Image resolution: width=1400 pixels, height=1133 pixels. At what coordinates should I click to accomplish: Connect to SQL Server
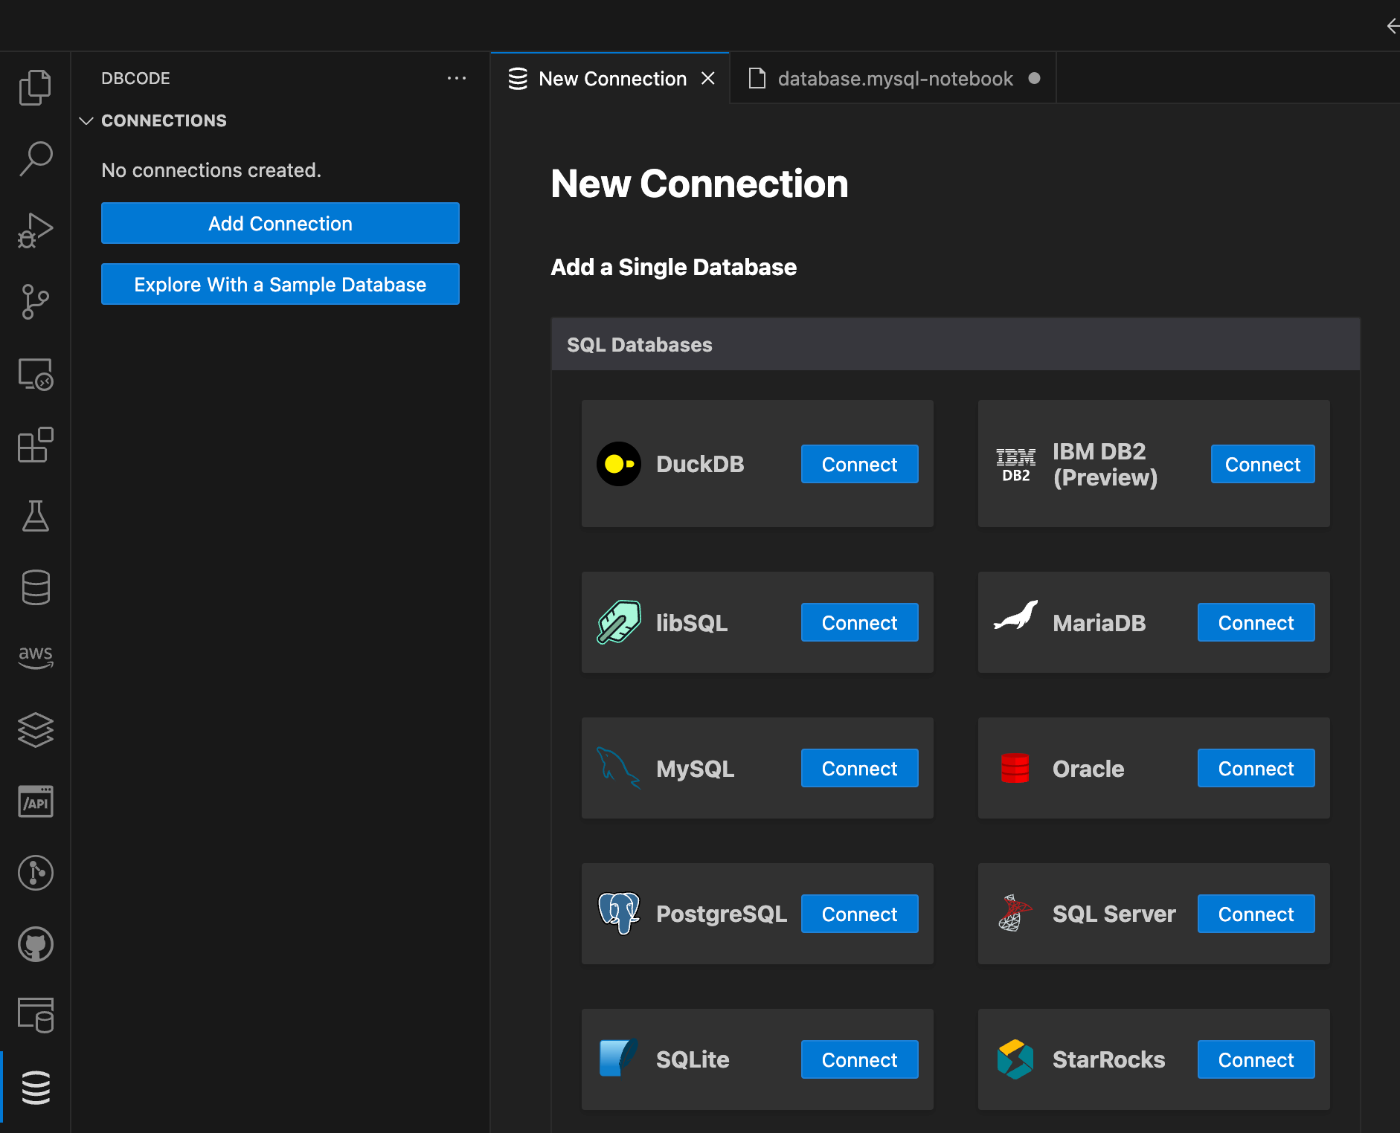coord(1256,914)
